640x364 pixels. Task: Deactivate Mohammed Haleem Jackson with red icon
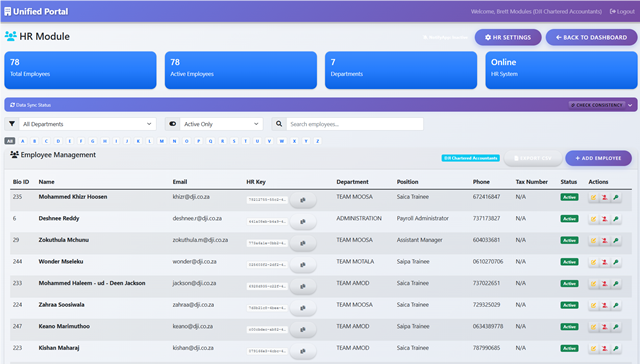[x=604, y=284]
